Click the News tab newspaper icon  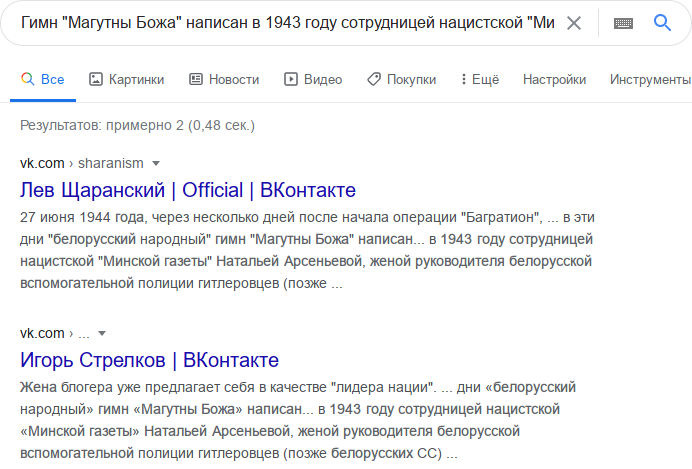pos(196,79)
